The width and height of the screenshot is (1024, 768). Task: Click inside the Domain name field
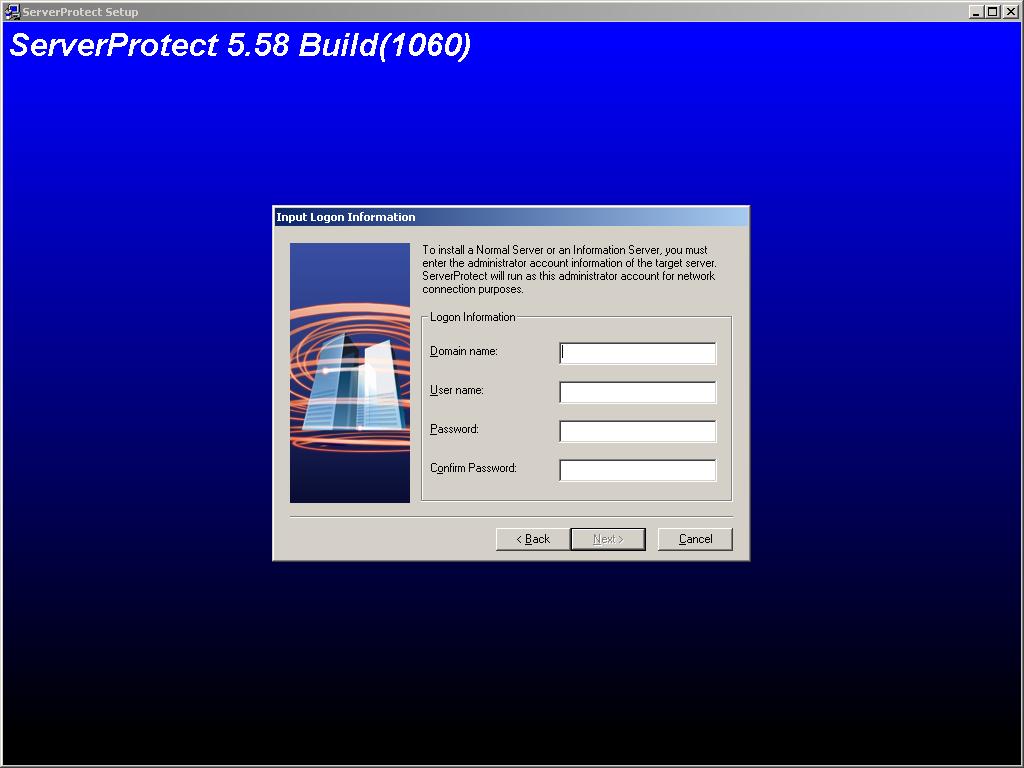[637, 352]
